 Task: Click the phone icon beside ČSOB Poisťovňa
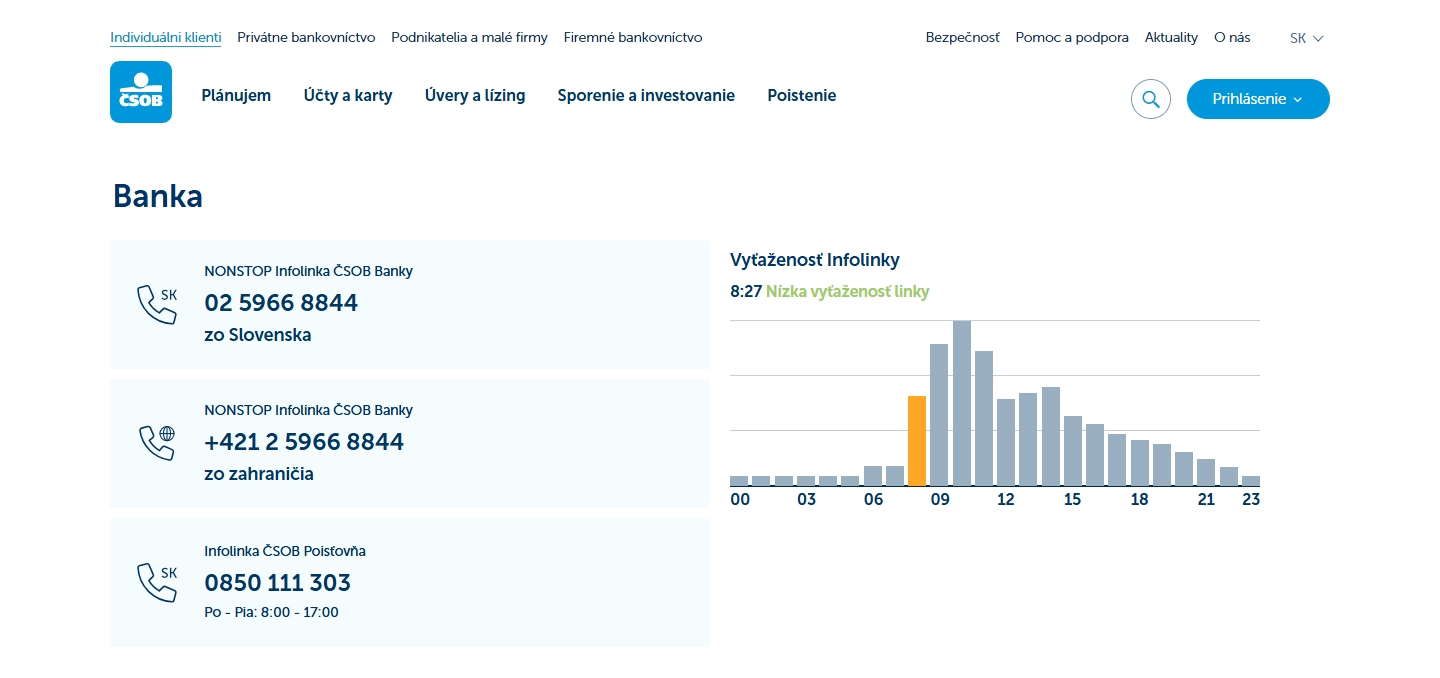pyautogui.click(x=156, y=582)
